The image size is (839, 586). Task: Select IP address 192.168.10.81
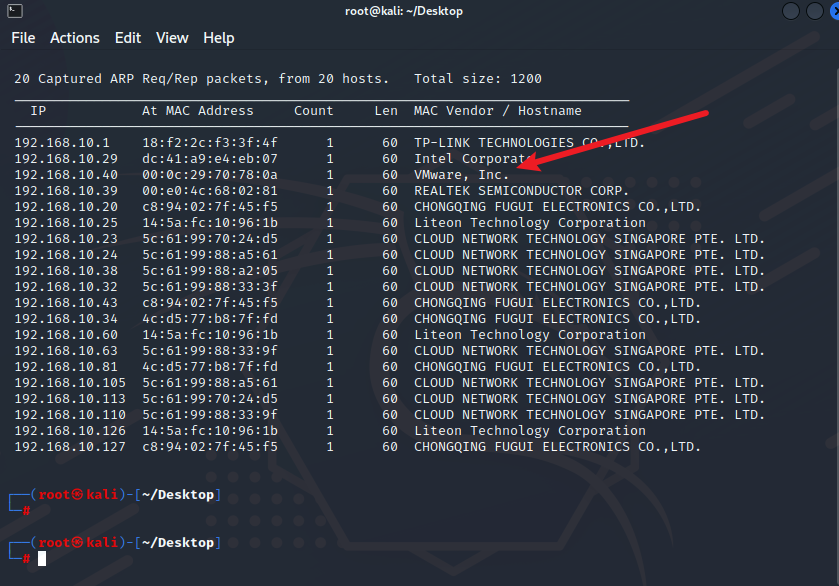pos(66,367)
